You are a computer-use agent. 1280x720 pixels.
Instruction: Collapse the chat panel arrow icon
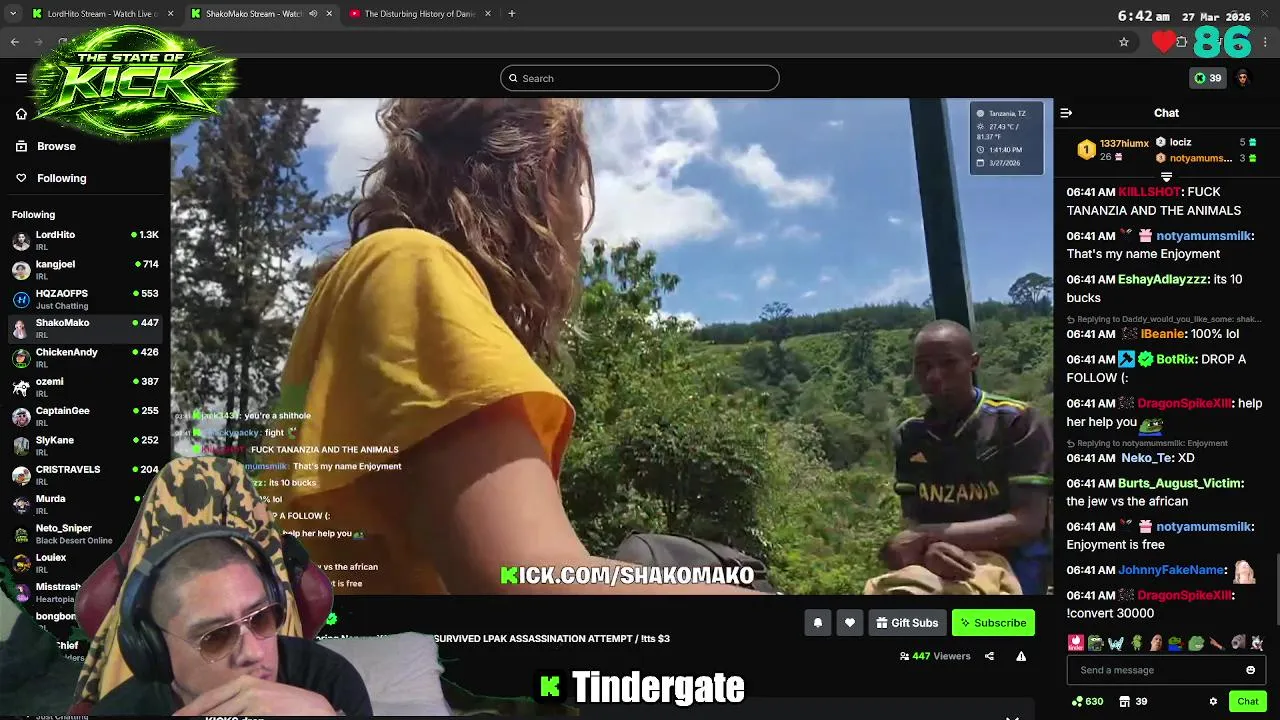(x=1066, y=113)
